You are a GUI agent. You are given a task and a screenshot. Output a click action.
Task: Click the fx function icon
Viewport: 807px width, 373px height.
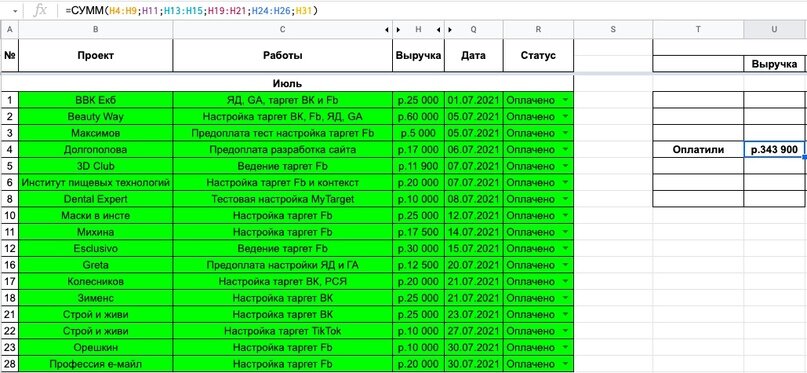(x=40, y=10)
